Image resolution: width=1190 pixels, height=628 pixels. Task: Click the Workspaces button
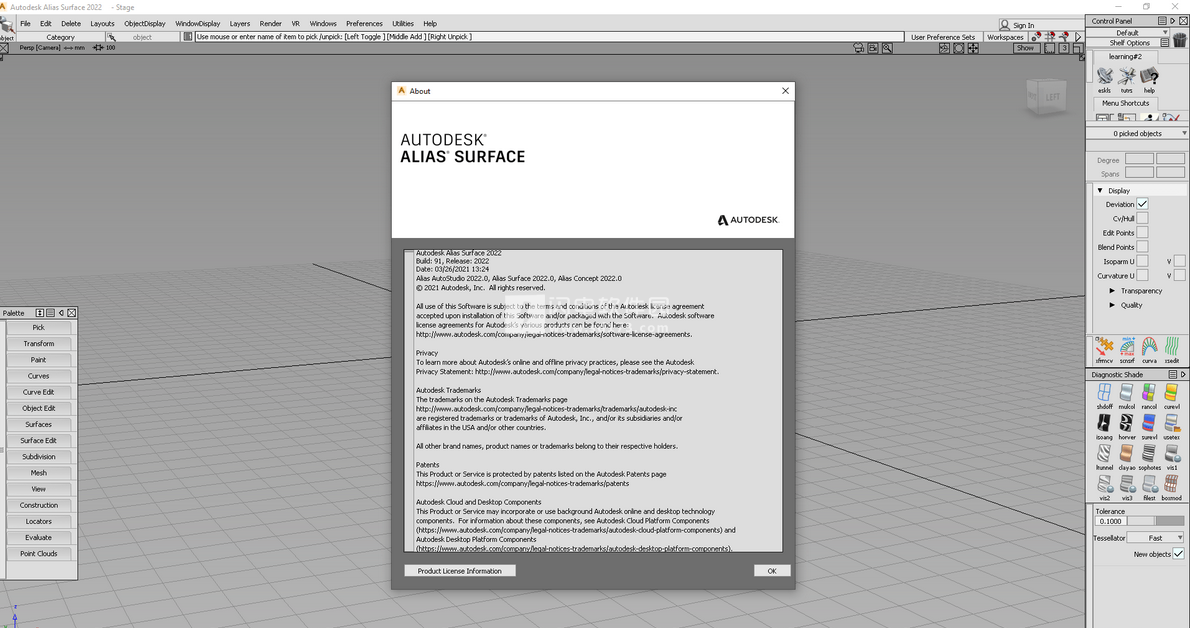[x=1006, y=36]
